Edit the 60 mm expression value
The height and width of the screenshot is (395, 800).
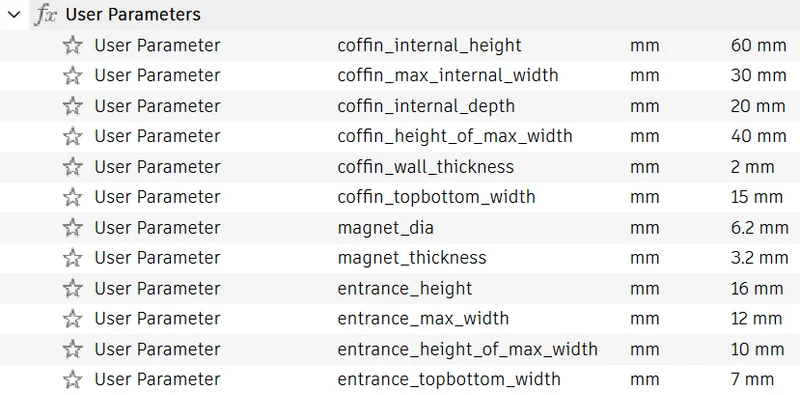758,45
